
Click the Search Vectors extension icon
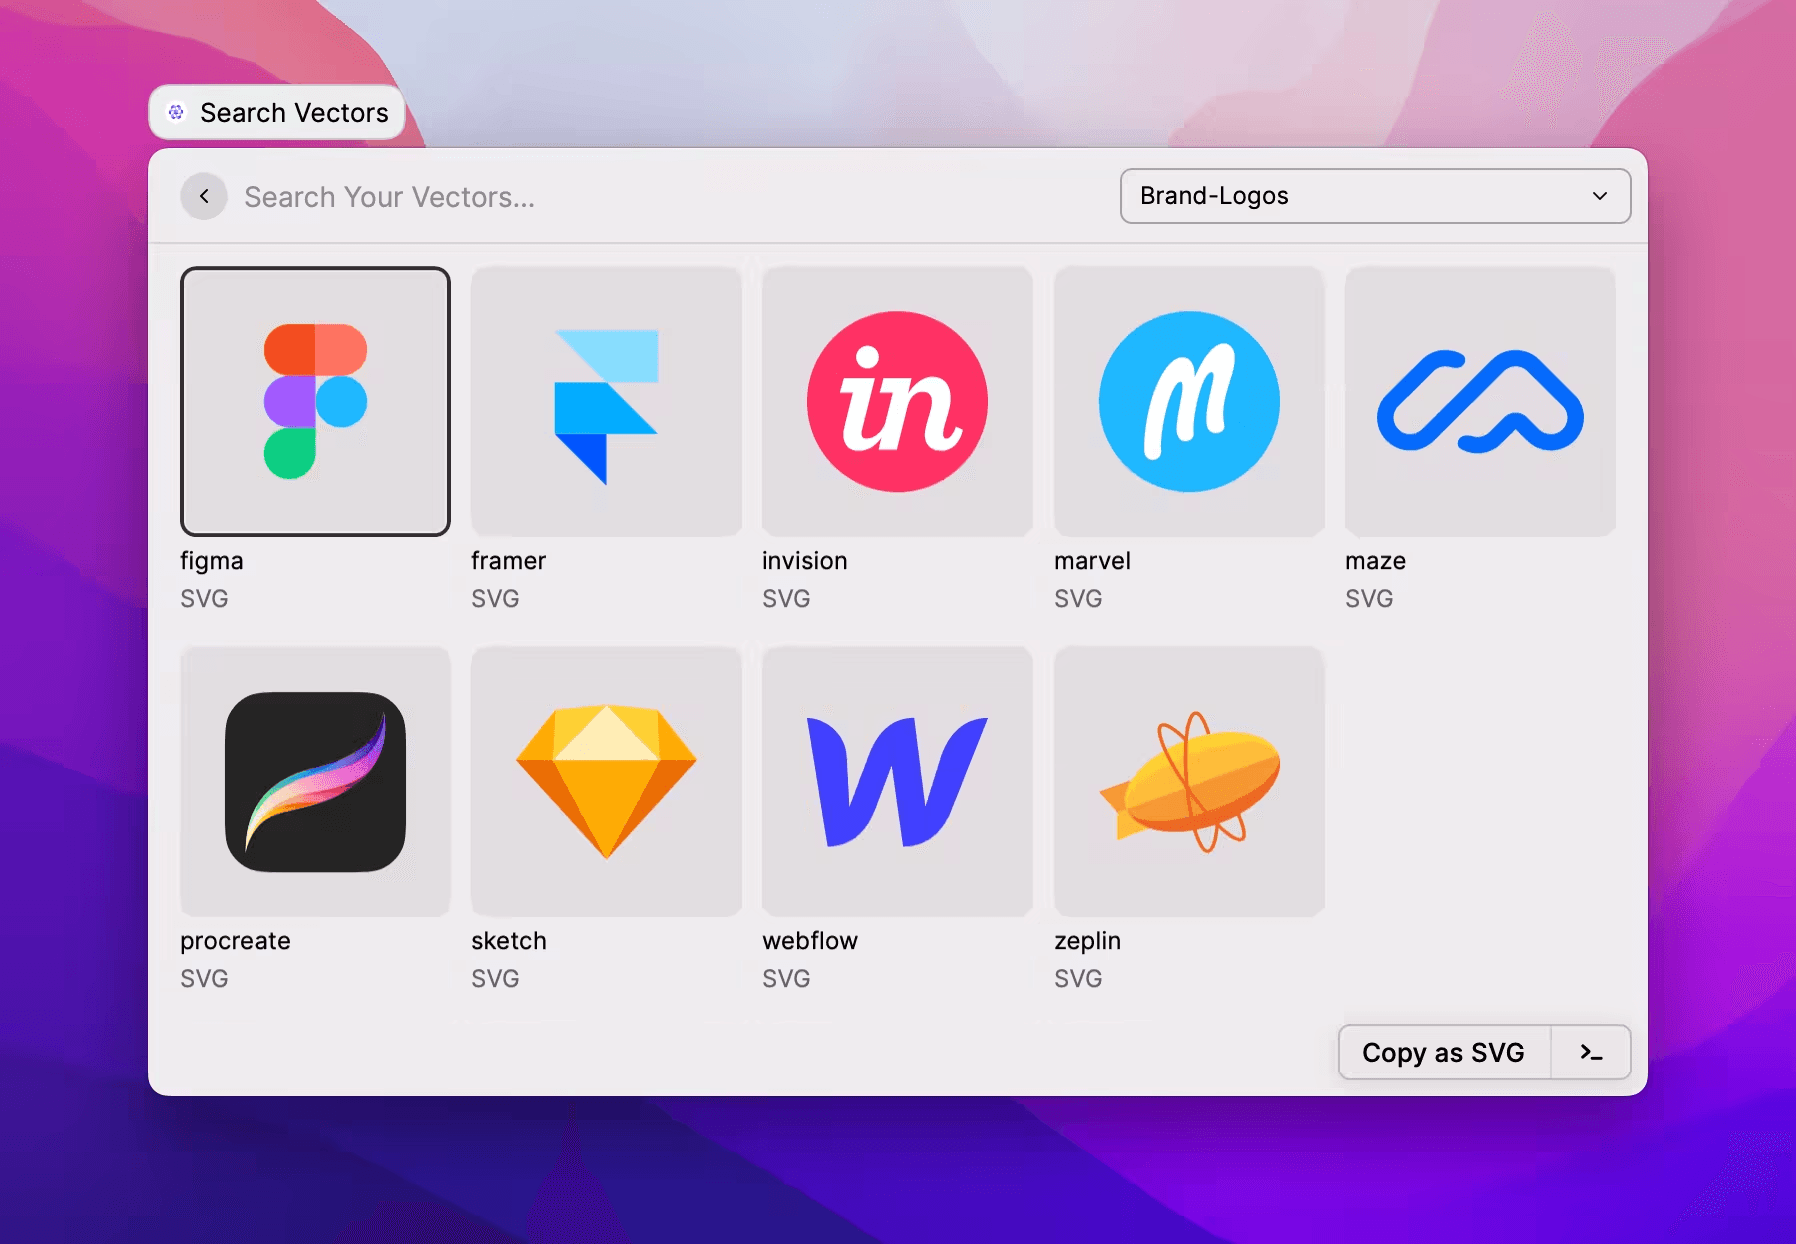coord(176,112)
